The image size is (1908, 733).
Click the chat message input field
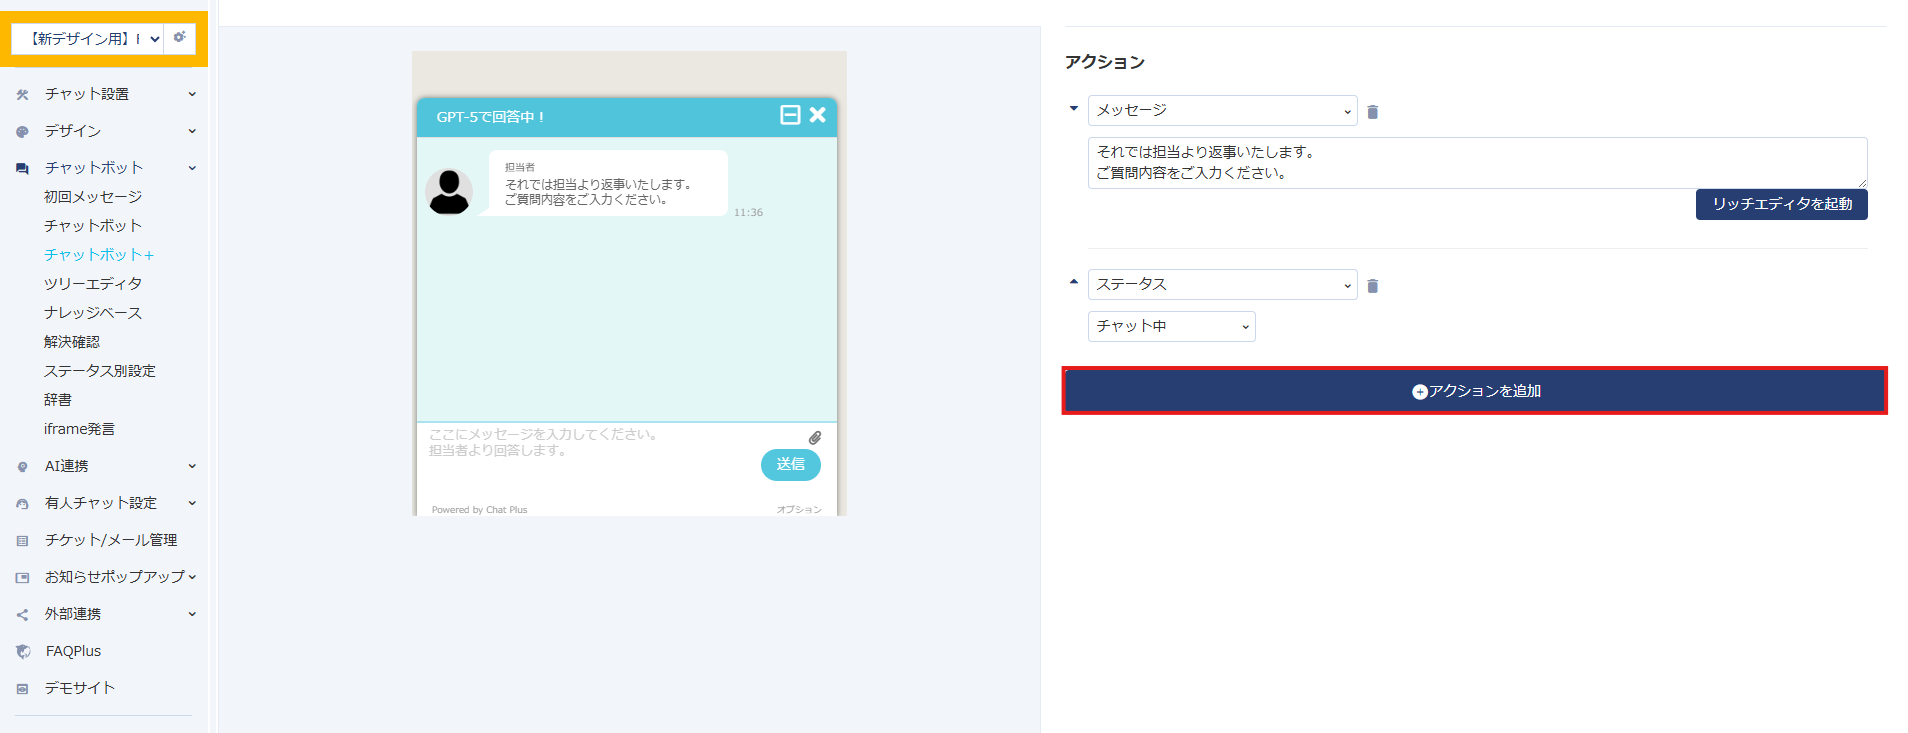(x=590, y=450)
